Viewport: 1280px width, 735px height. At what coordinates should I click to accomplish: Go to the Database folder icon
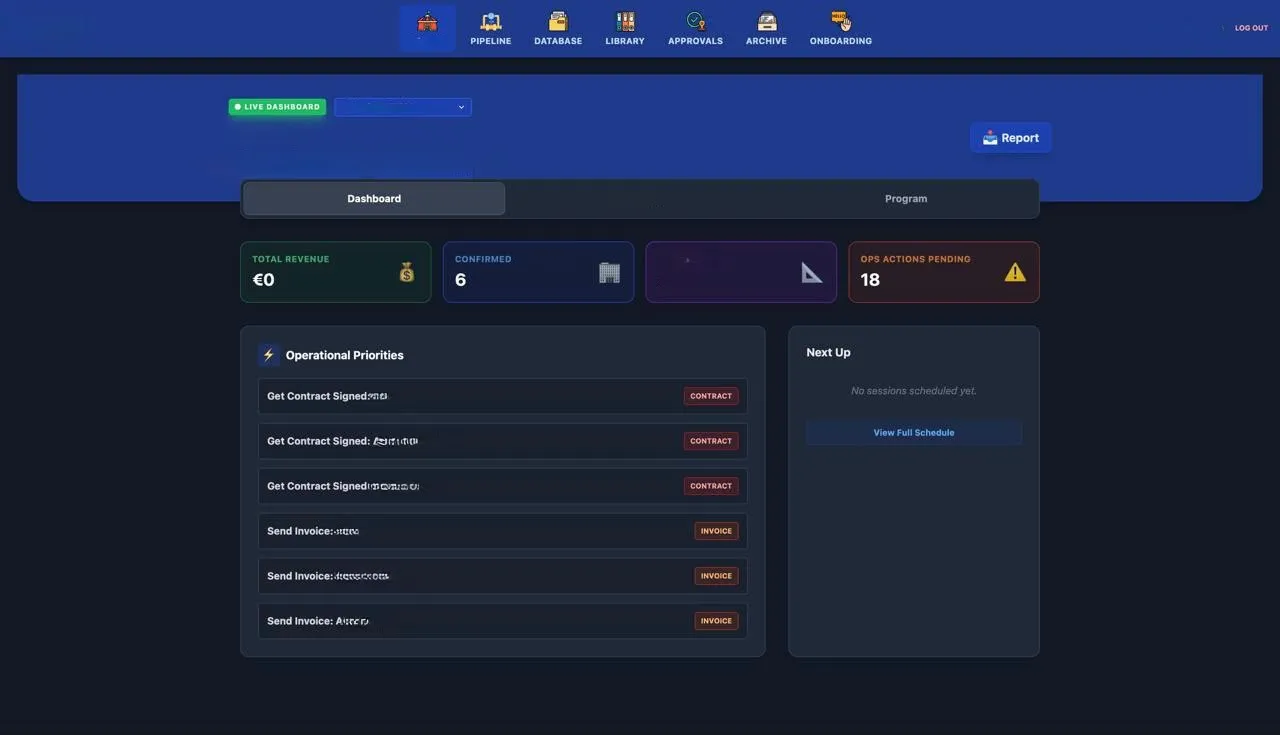(558, 21)
